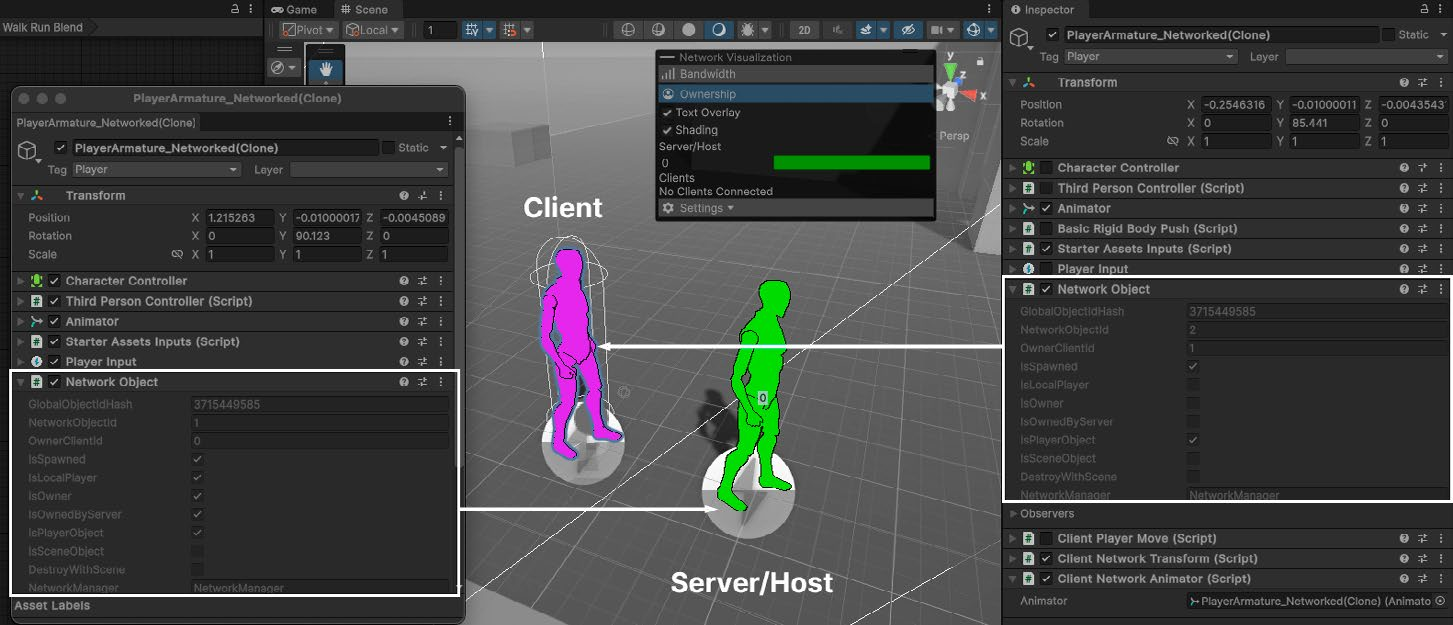Screen dimensions: 1453x625
Task: Click the scale constrain proportions link icon in right Inspector
Action: pos(1173,141)
